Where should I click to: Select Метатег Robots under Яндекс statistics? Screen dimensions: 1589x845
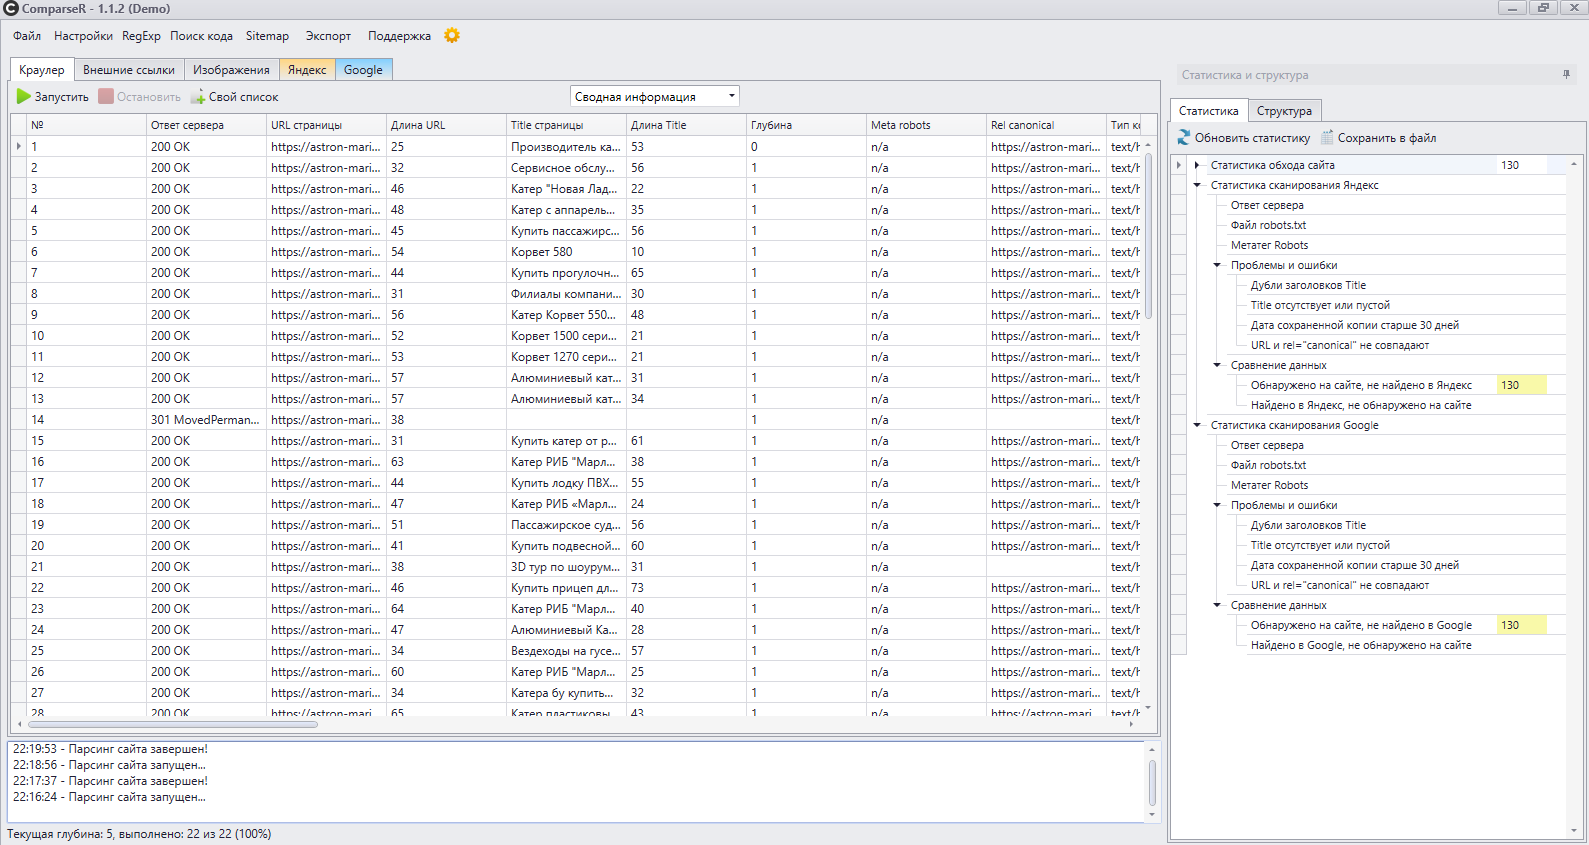click(x=1269, y=245)
